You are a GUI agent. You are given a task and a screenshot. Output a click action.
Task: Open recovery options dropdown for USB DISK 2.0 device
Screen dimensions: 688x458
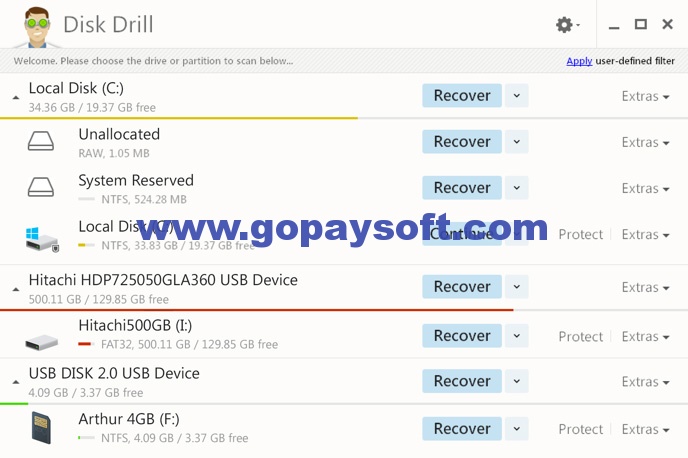tap(517, 381)
